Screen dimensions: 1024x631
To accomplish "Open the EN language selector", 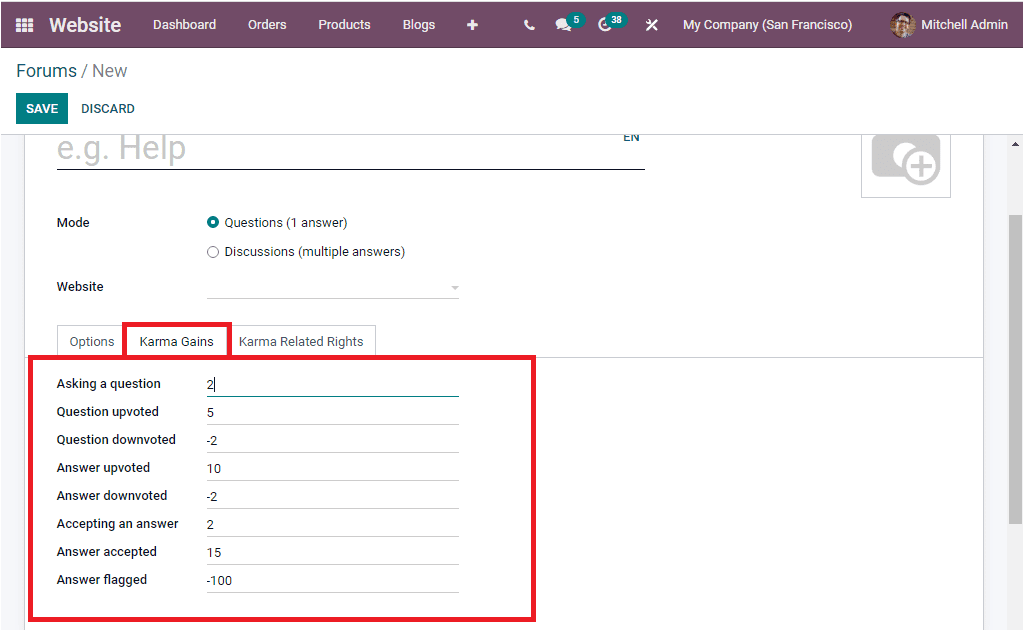I will click(631, 137).
